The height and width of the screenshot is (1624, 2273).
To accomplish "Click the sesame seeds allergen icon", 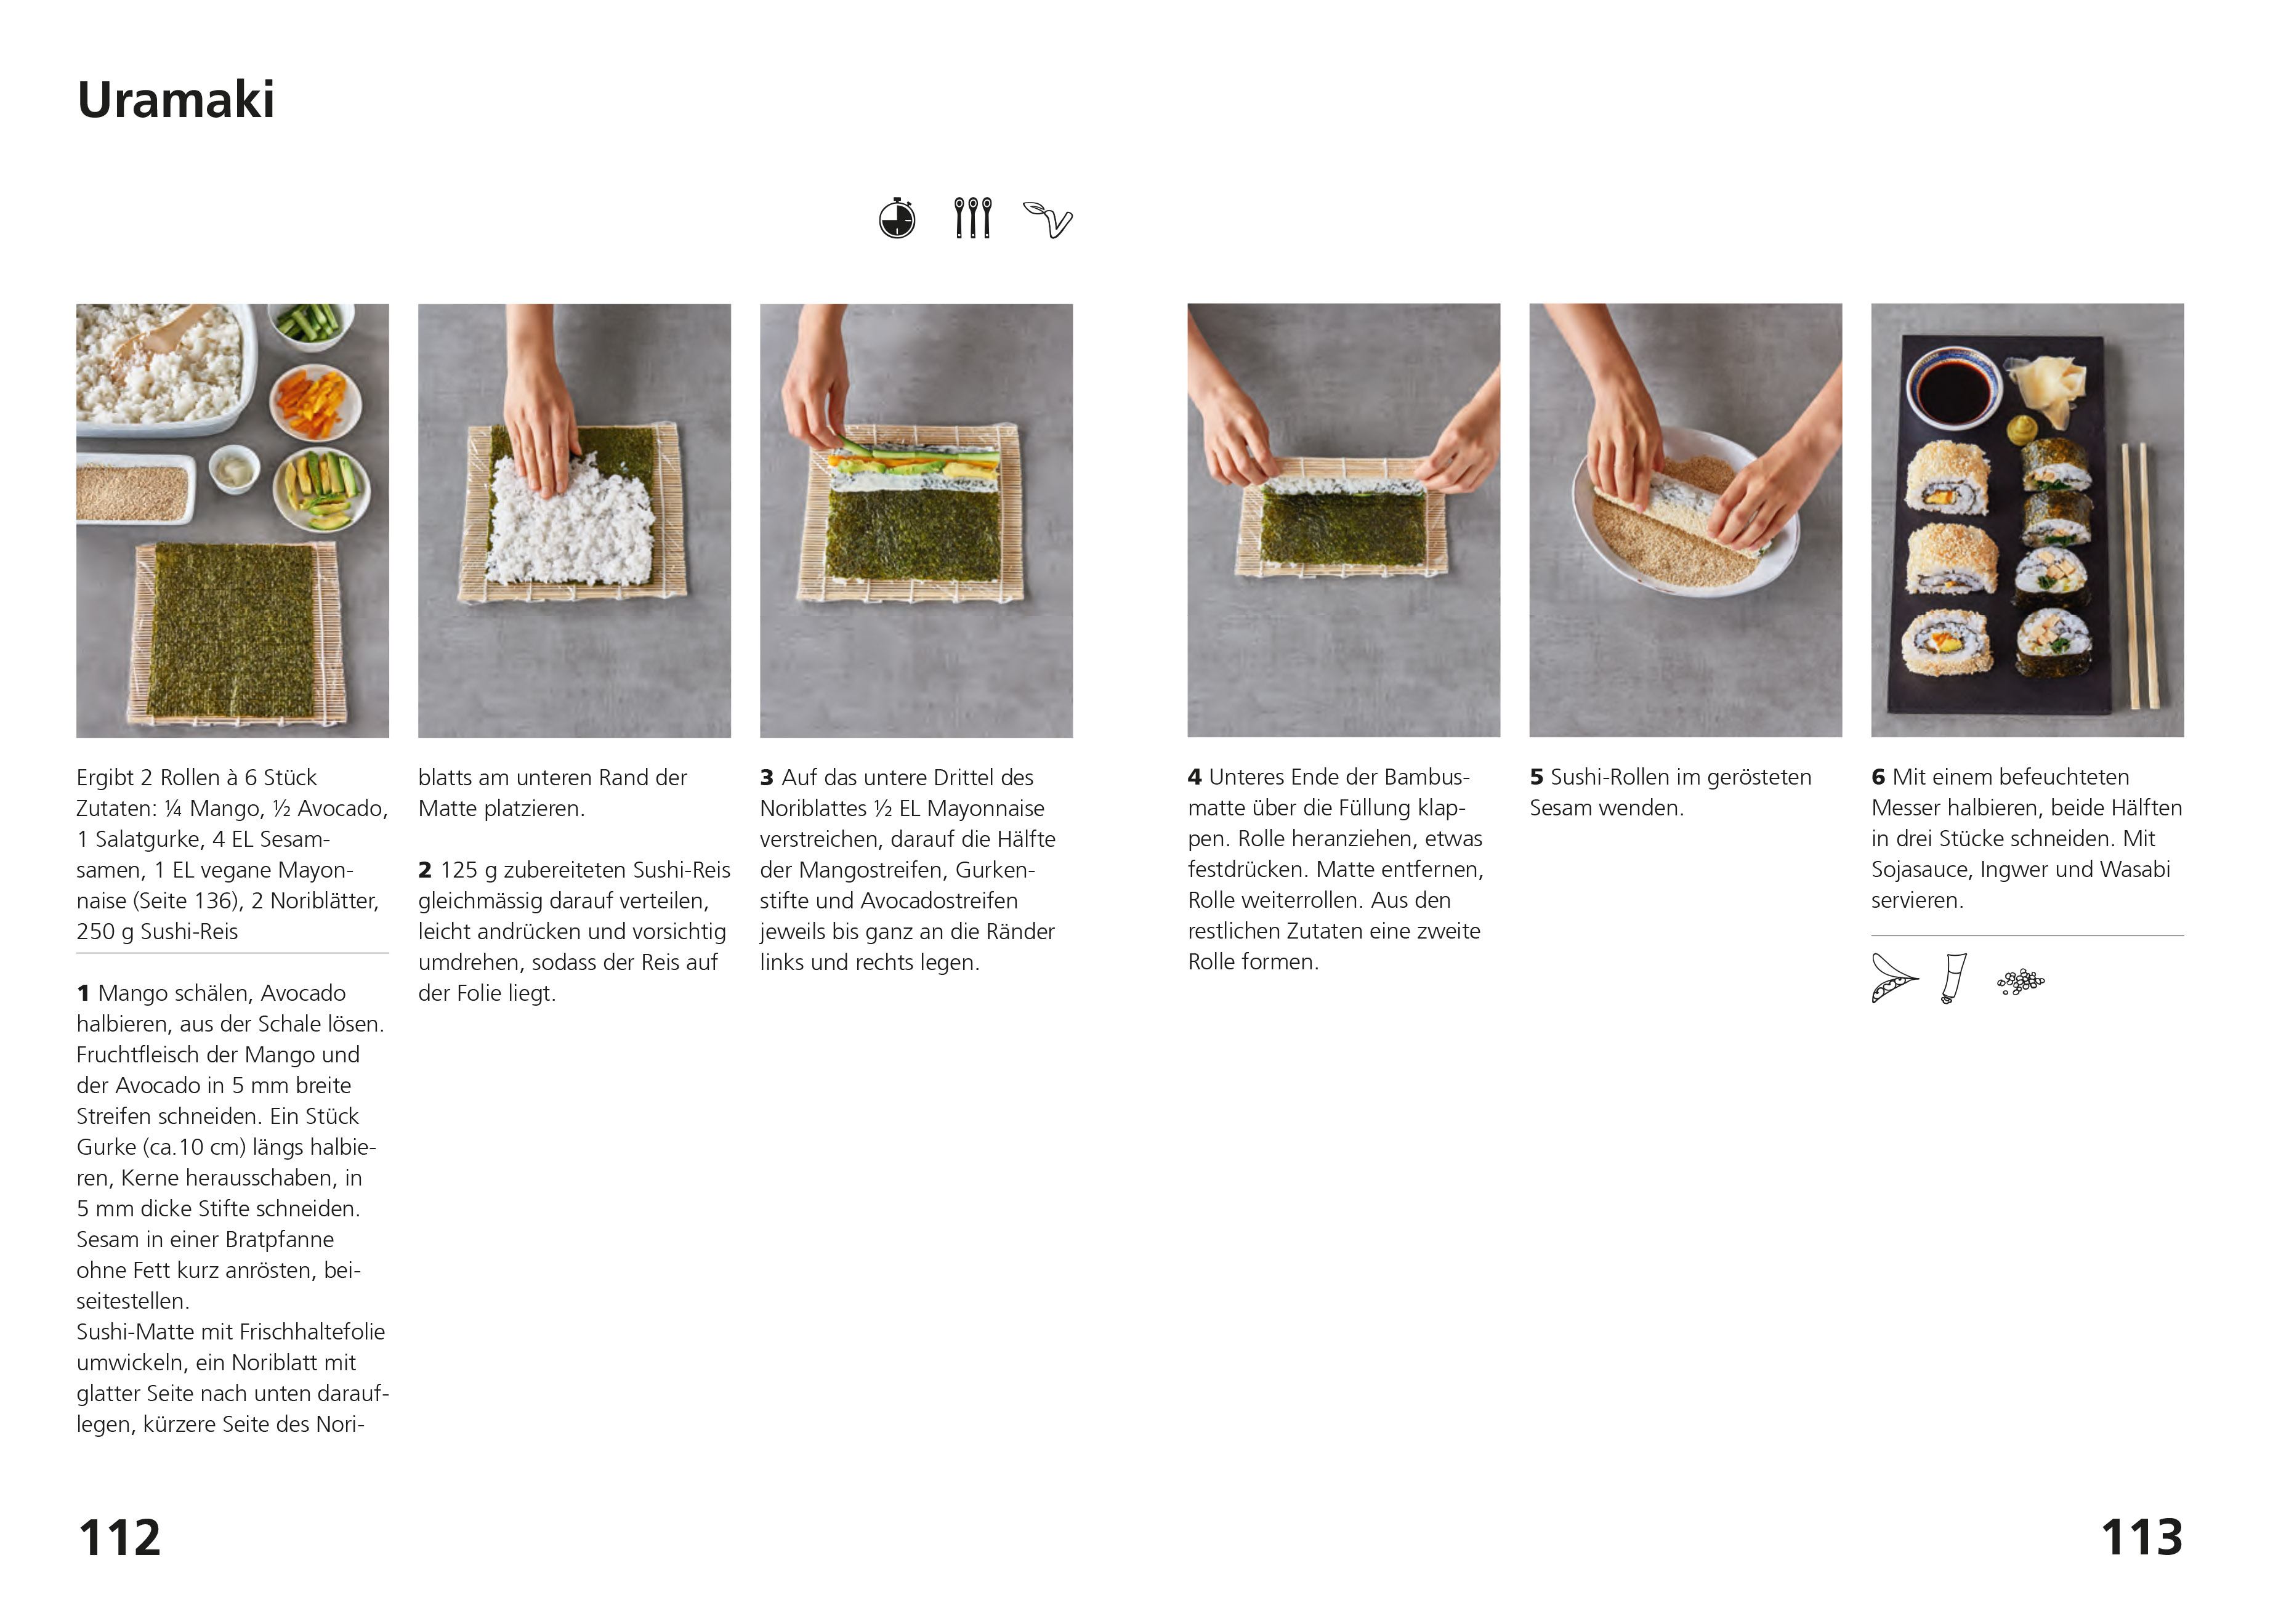I will tap(2021, 981).
